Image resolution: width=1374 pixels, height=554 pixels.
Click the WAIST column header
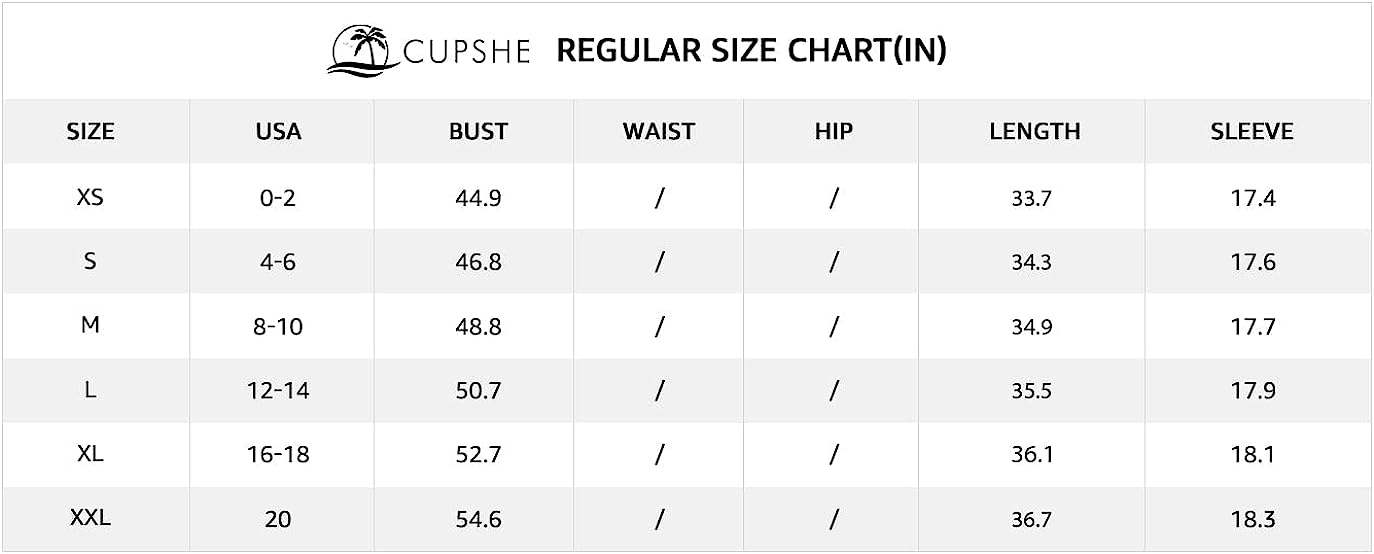659,131
